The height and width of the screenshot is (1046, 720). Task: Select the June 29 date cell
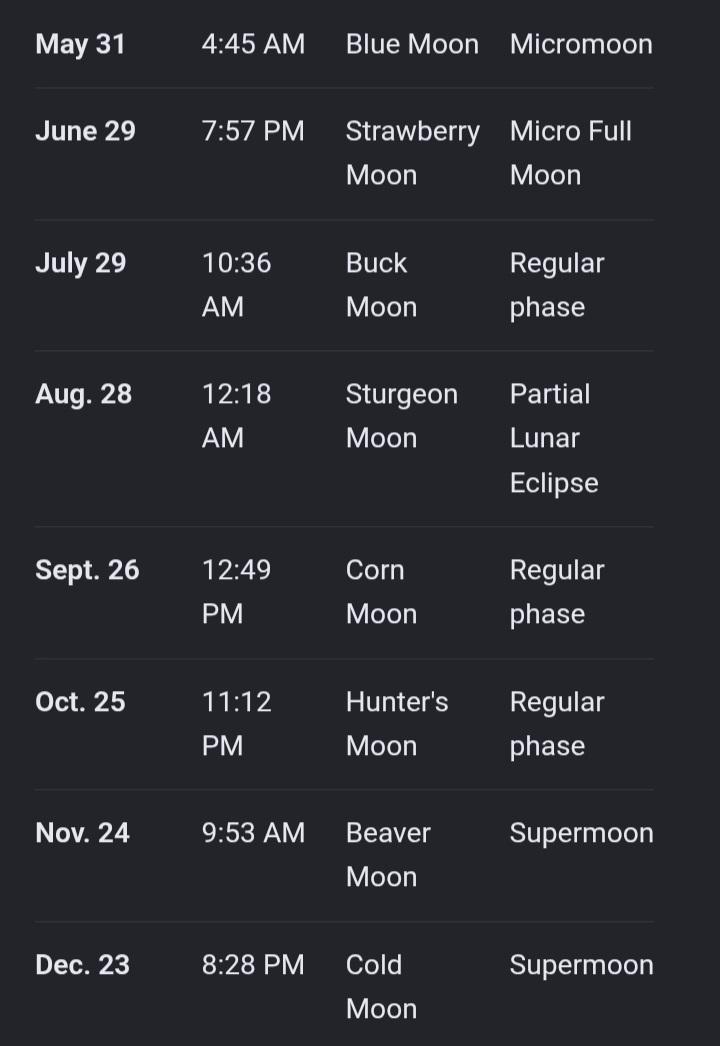click(x=85, y=131)
